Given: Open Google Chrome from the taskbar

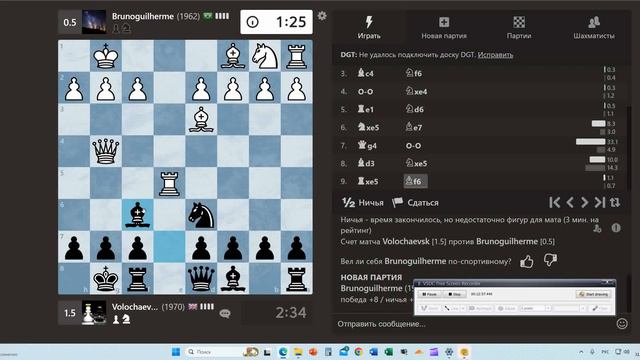Looking at the screenshot, I should [x=358, y=352].
